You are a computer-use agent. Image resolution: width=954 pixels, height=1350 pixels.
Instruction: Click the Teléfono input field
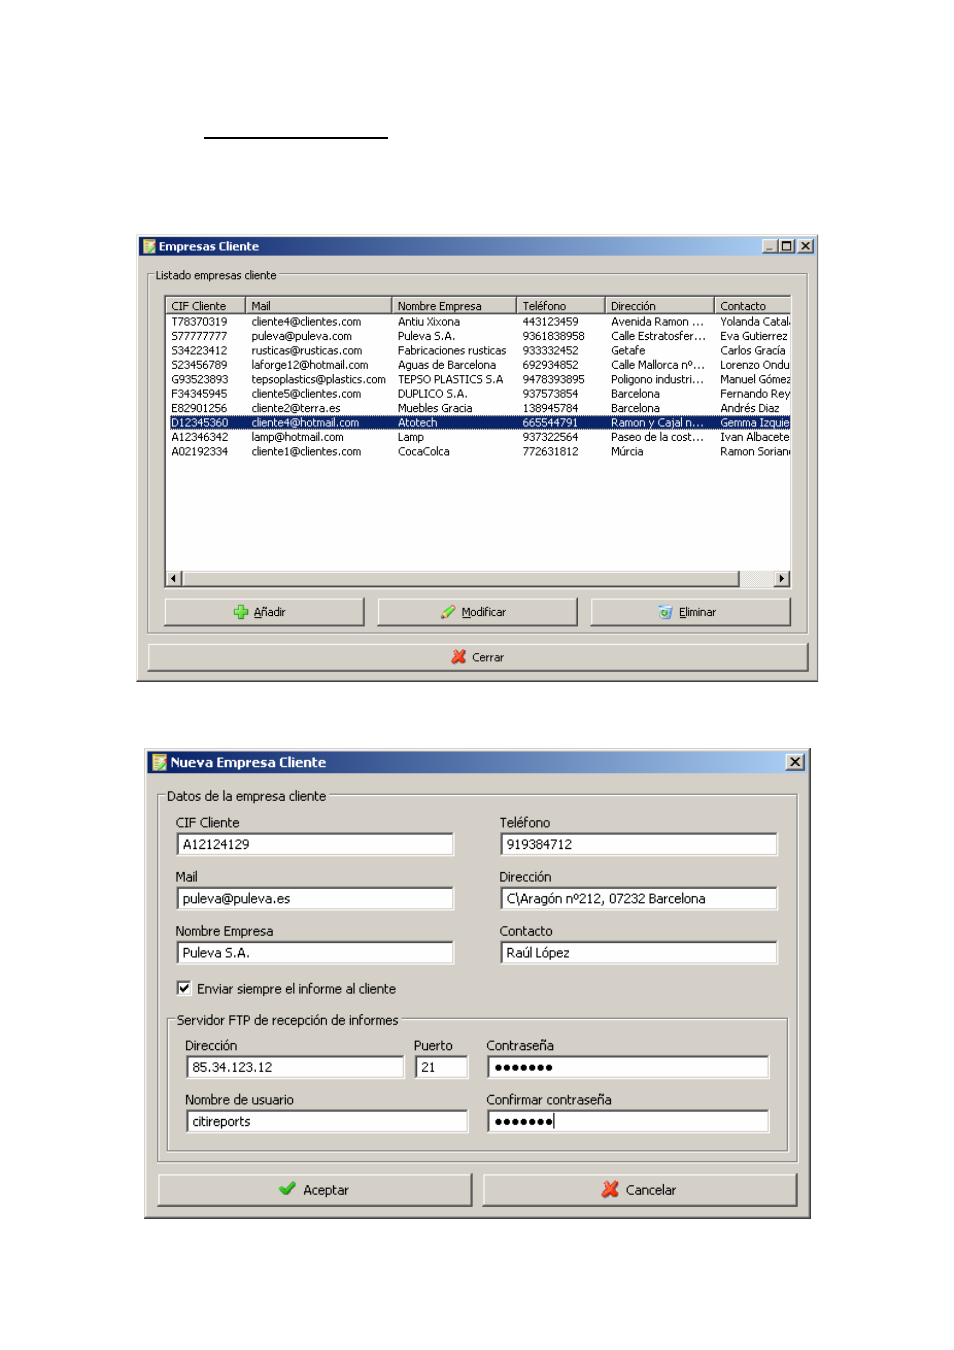pyautogui.click(x=638, y=844)
